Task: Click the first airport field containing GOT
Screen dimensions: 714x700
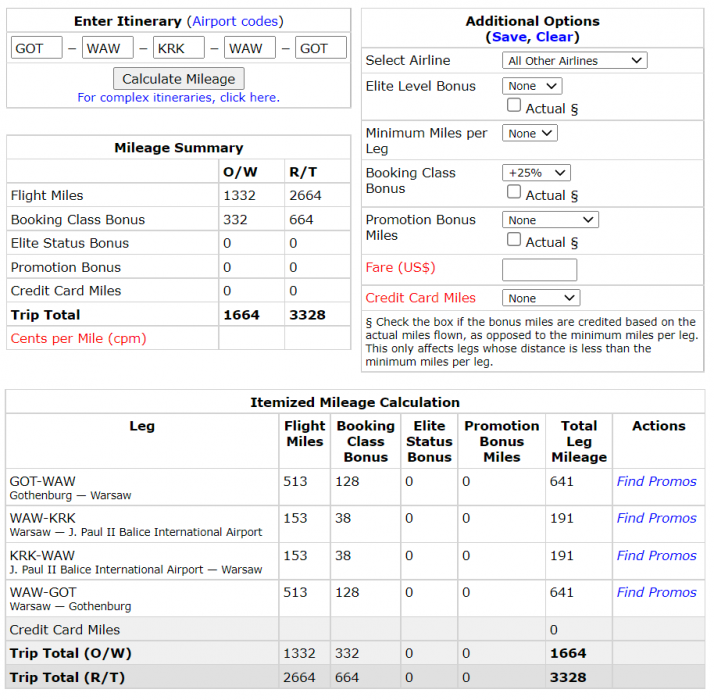Action: pyautogui.click(x=36, y=48)
